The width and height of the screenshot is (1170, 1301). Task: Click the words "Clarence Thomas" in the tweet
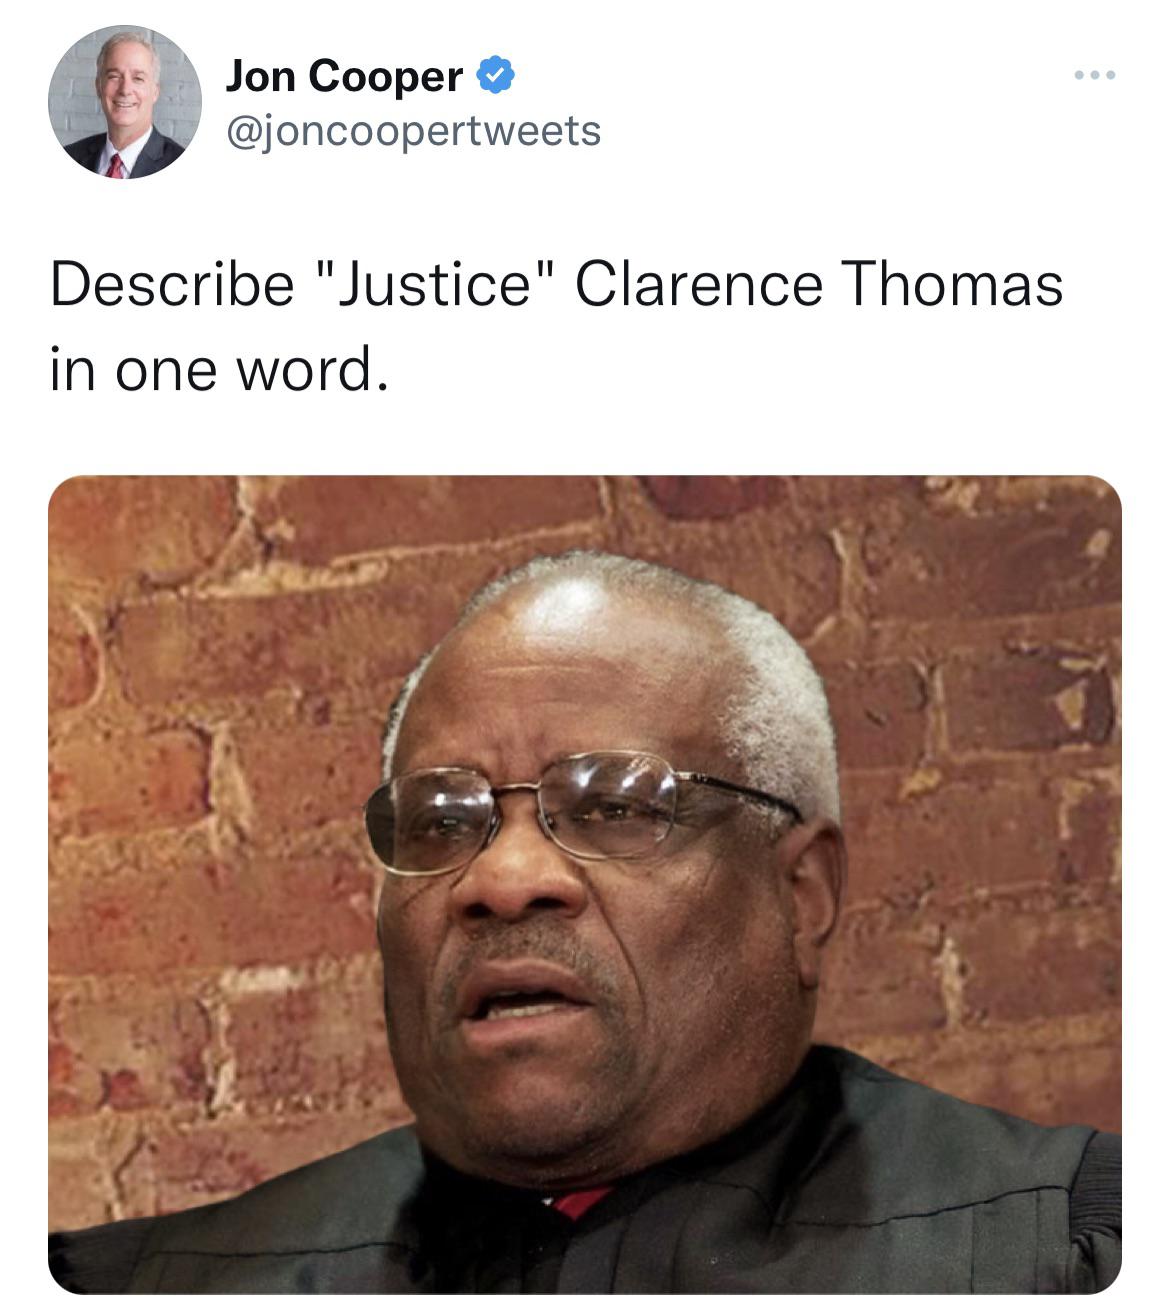(x=818, y=284)
